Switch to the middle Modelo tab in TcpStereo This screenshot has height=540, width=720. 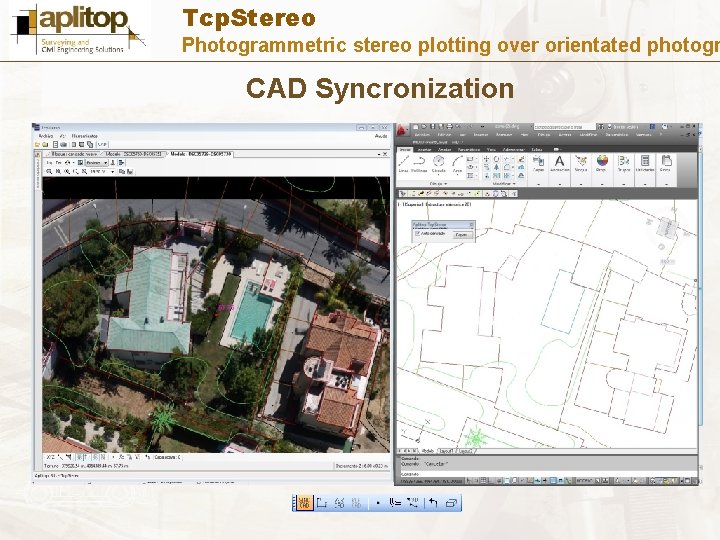coord(133,154)
